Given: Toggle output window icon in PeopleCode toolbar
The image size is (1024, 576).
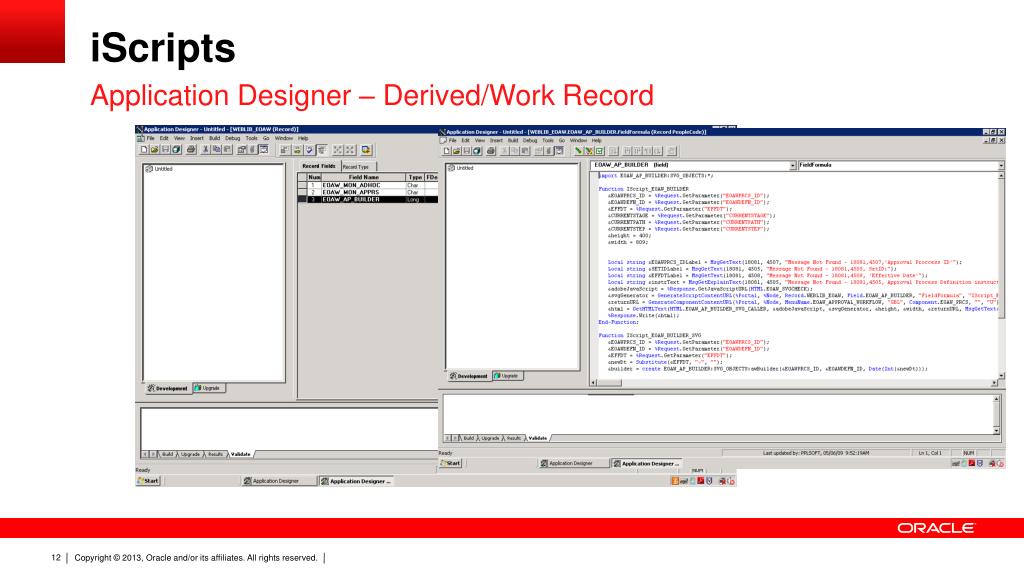Looking at the screenshot, I should pos(560,151).
